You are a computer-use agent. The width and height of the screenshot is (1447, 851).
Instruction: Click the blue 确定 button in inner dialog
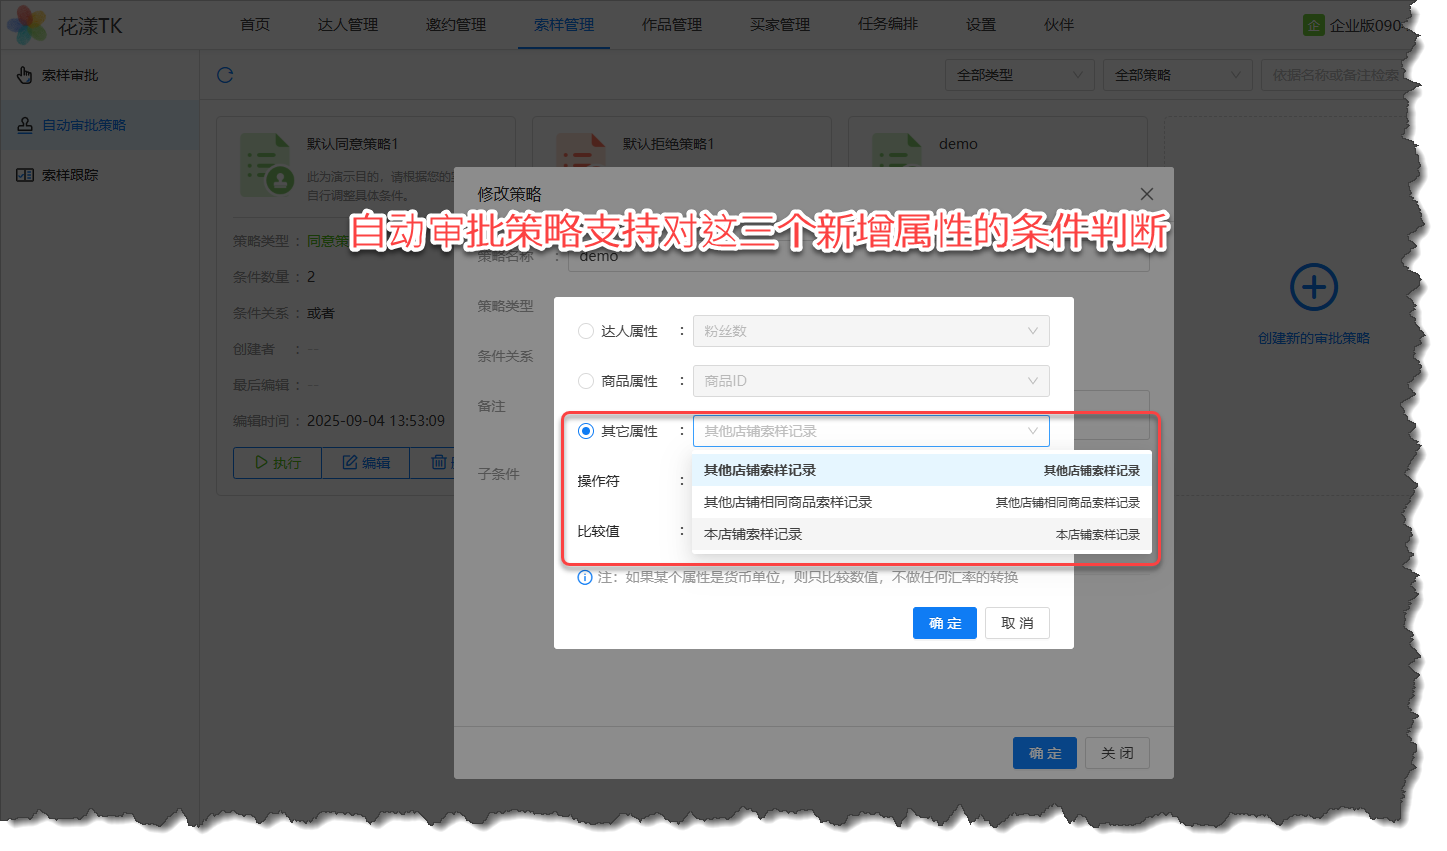point(944,623)
